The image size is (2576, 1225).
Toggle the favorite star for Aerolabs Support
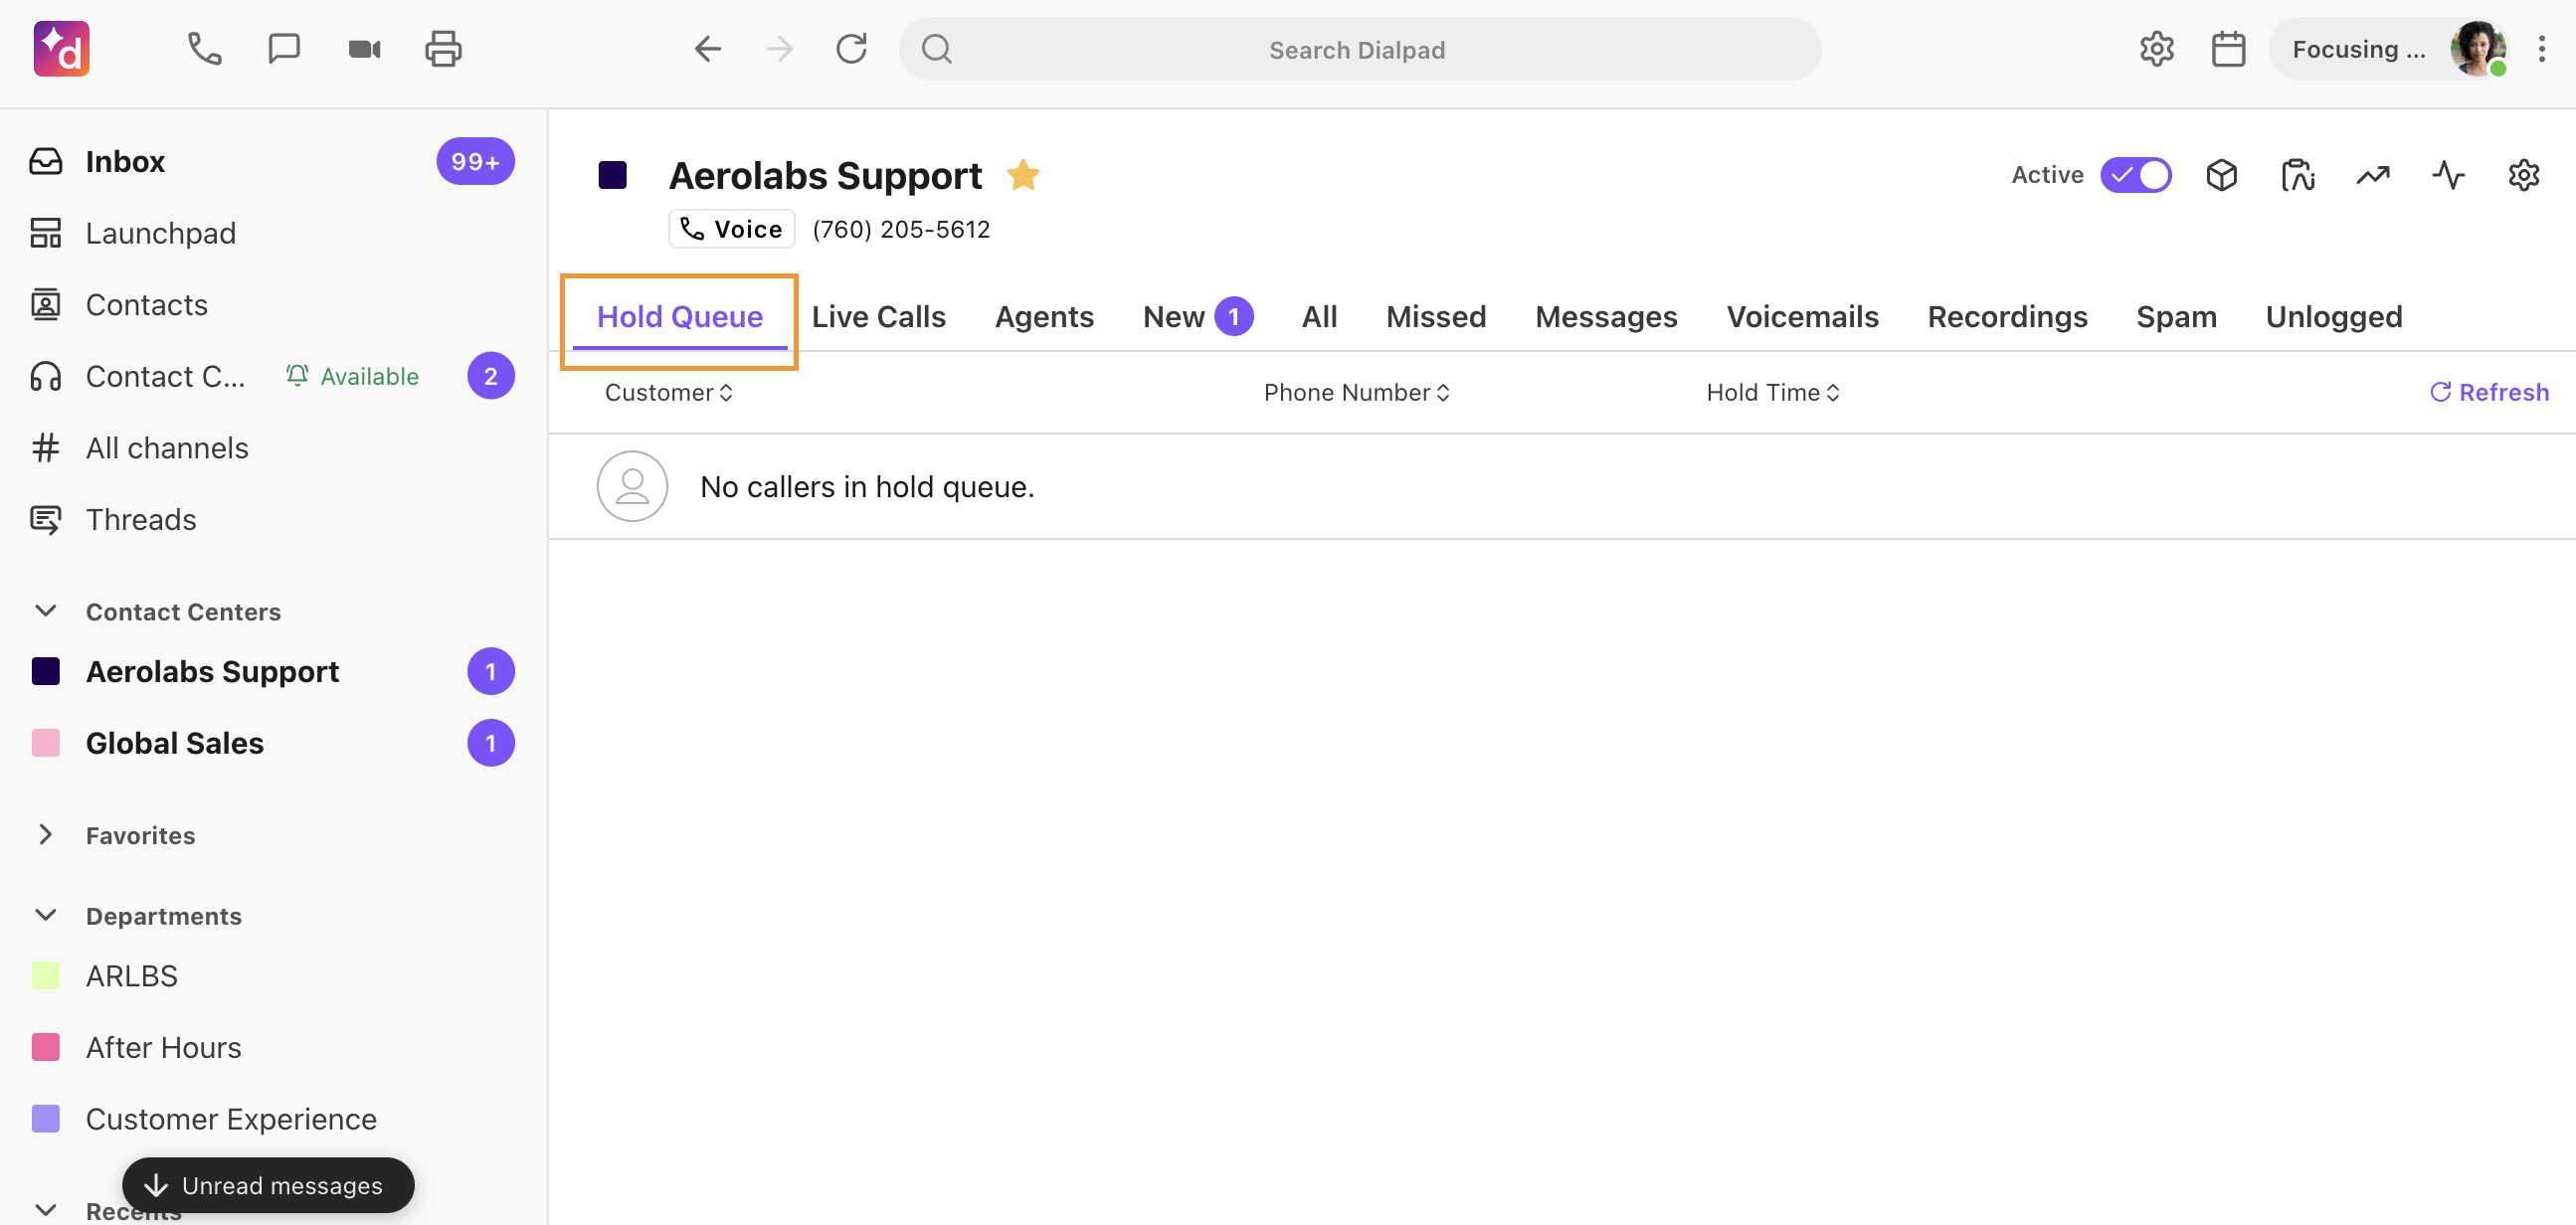point(1023,175)
